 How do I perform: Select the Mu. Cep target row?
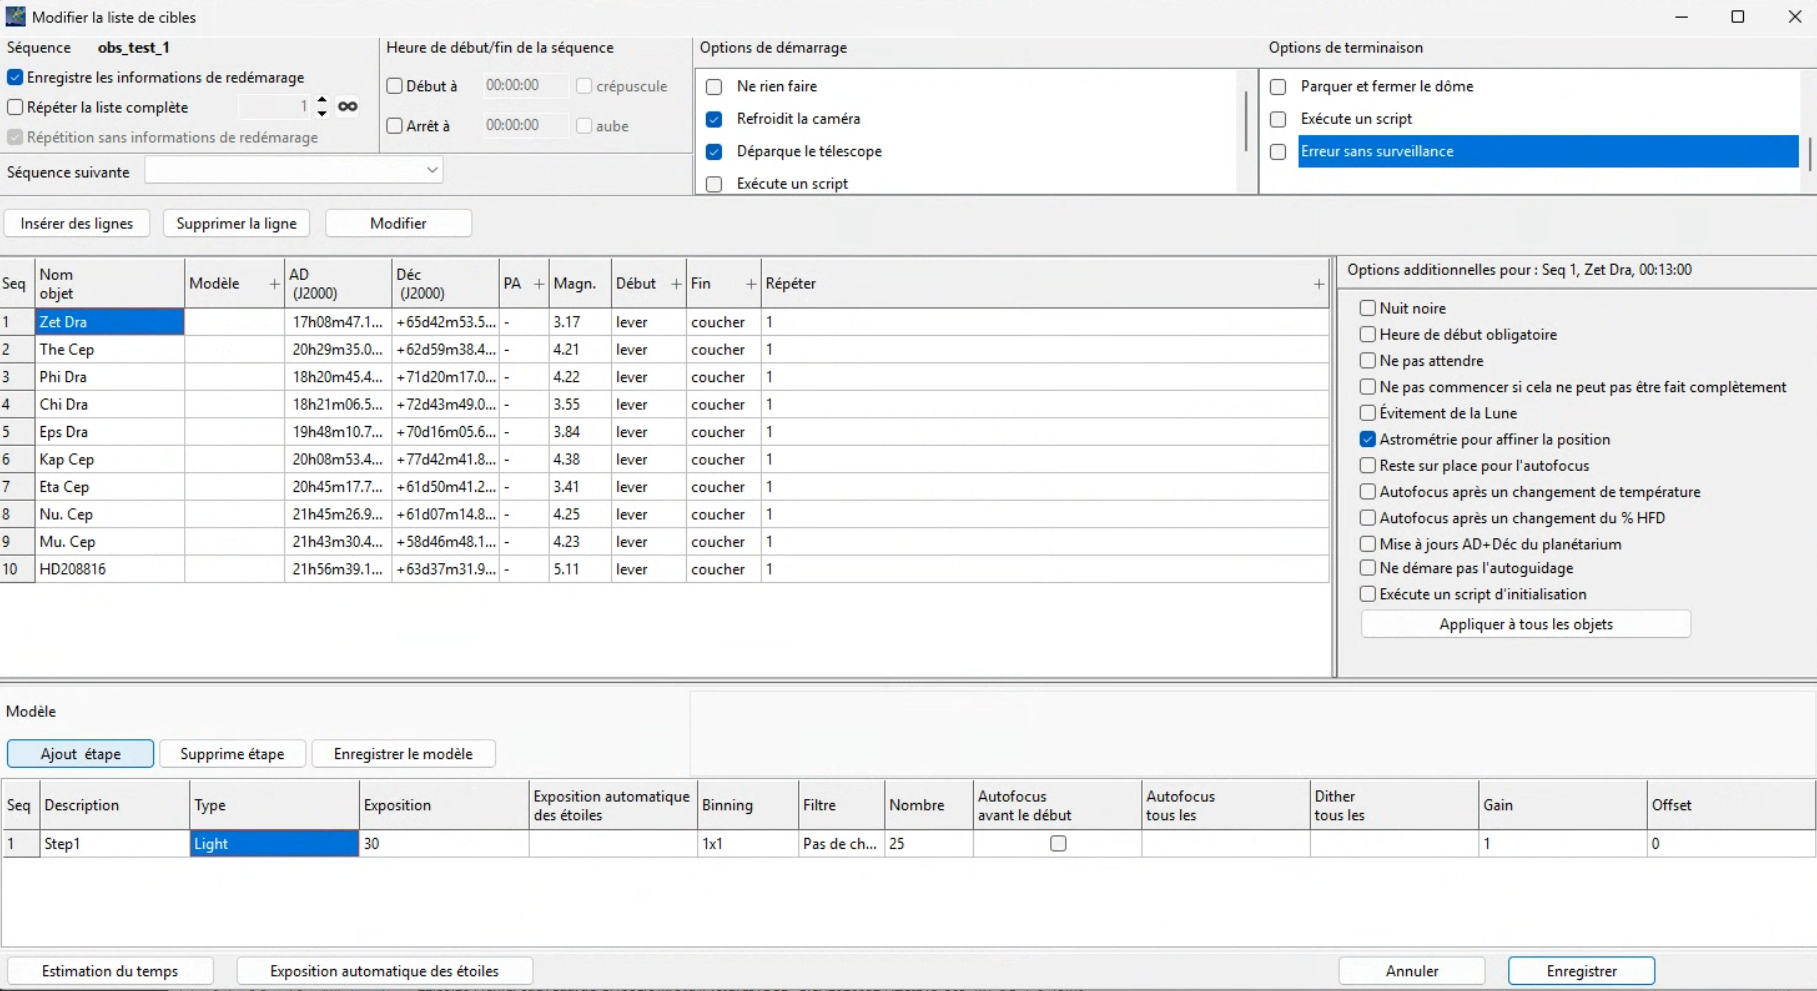[x=665, y=542]
